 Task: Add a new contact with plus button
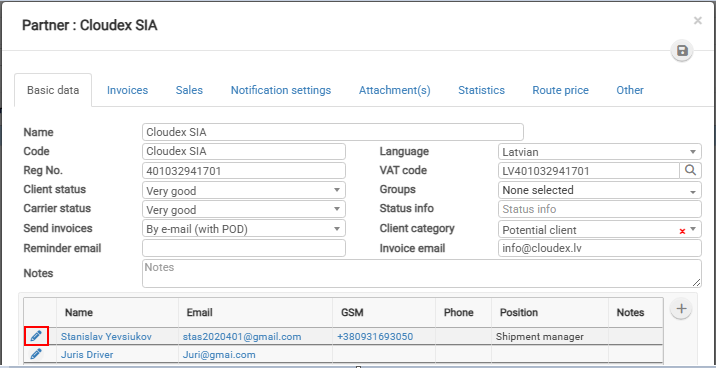[x=681, y=309]
